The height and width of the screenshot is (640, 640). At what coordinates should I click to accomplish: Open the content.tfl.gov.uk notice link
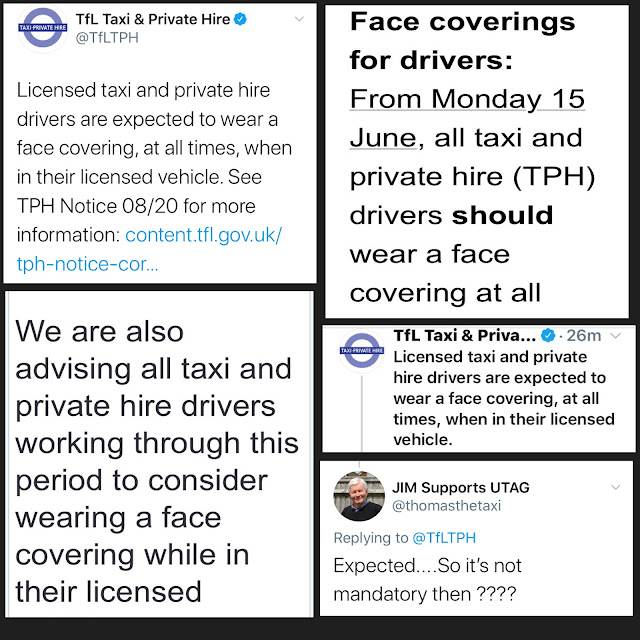tap(149, 249)
